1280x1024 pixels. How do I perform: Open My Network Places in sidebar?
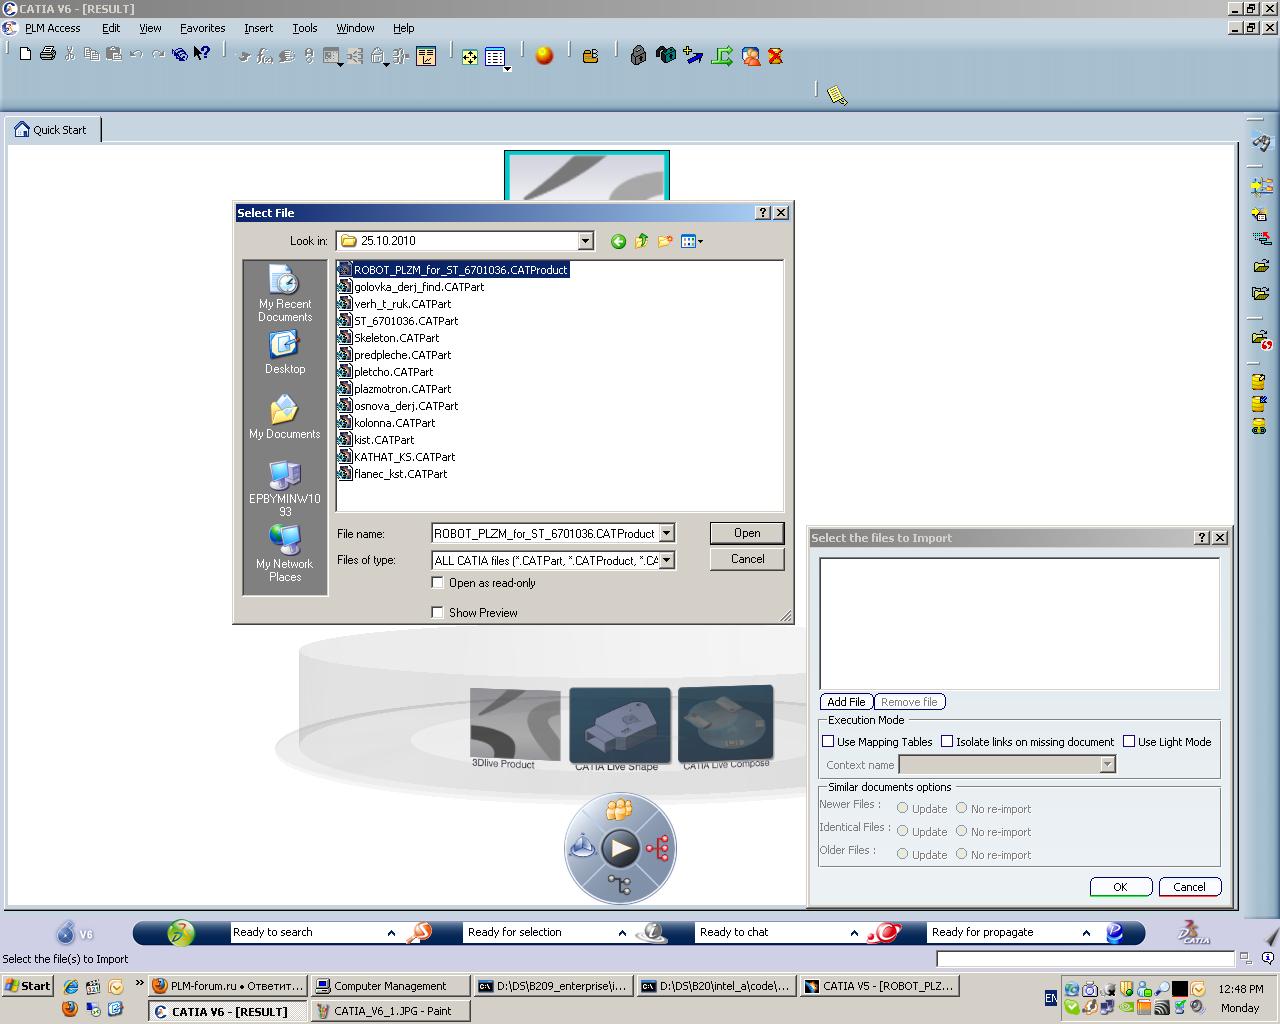pyautogui.click(x=285, y=553)
